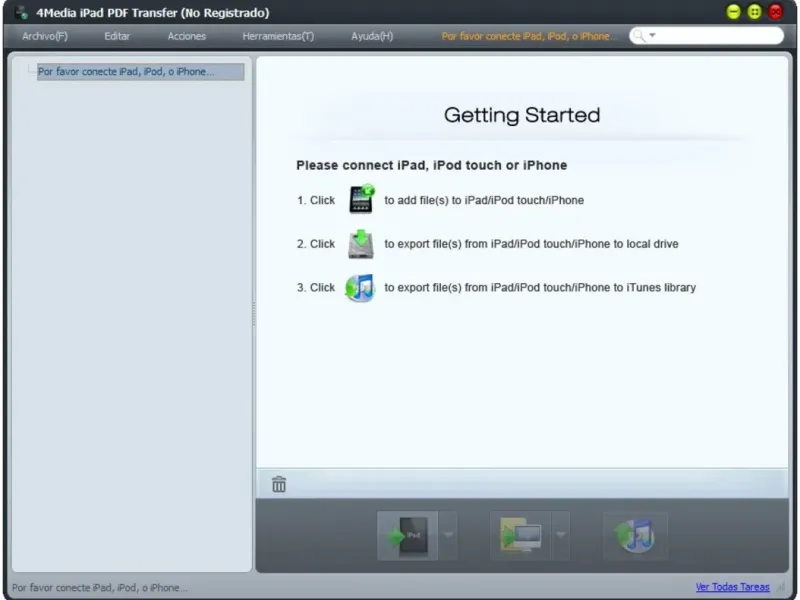Click 'Please connect iPad, iPod touch or iPhone' text

click(x=432, y=165)
